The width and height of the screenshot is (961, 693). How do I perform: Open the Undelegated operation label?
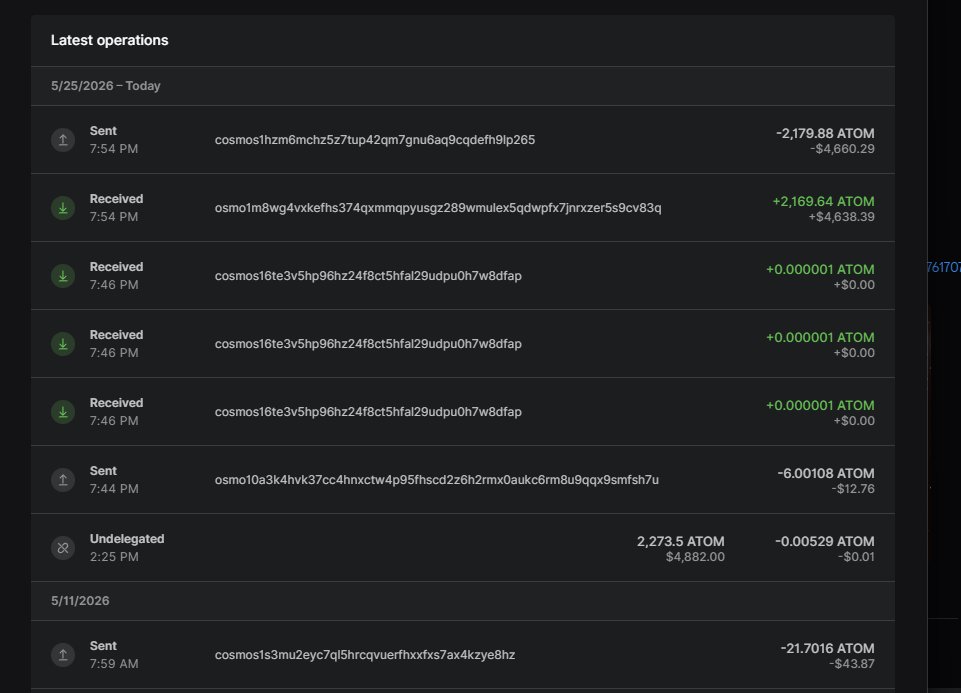(127, 539)
